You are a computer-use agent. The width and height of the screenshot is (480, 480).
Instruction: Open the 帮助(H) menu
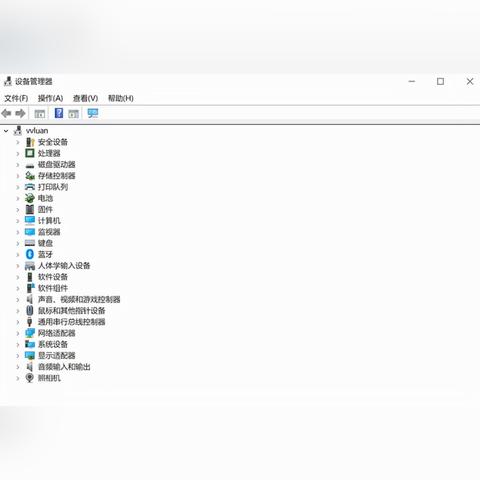tap(121, 98)
